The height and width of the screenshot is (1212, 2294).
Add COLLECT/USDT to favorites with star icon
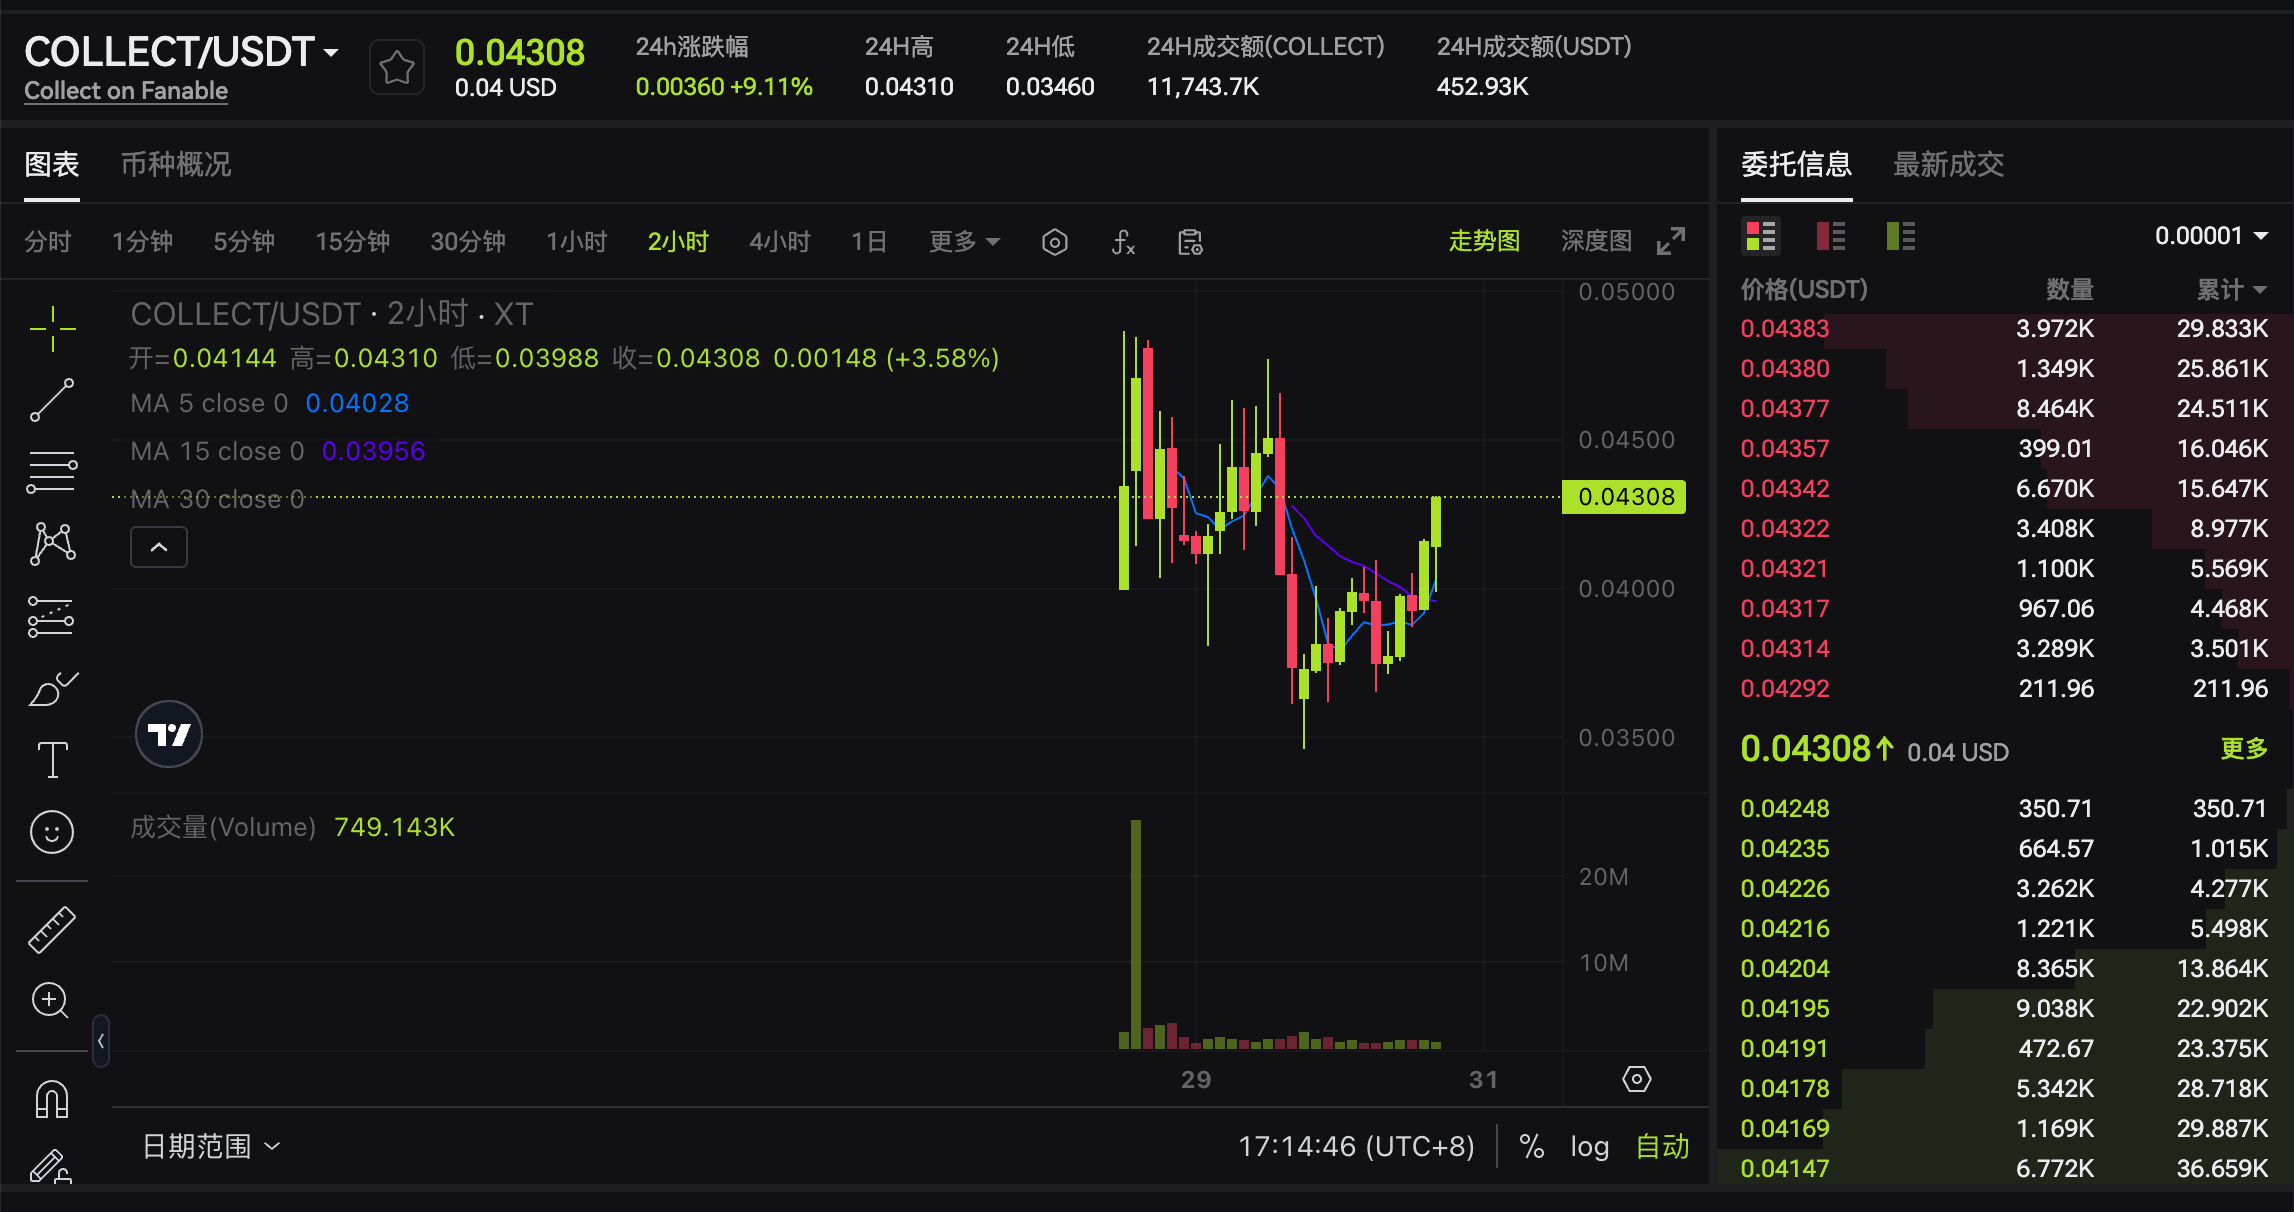point(397,68)
